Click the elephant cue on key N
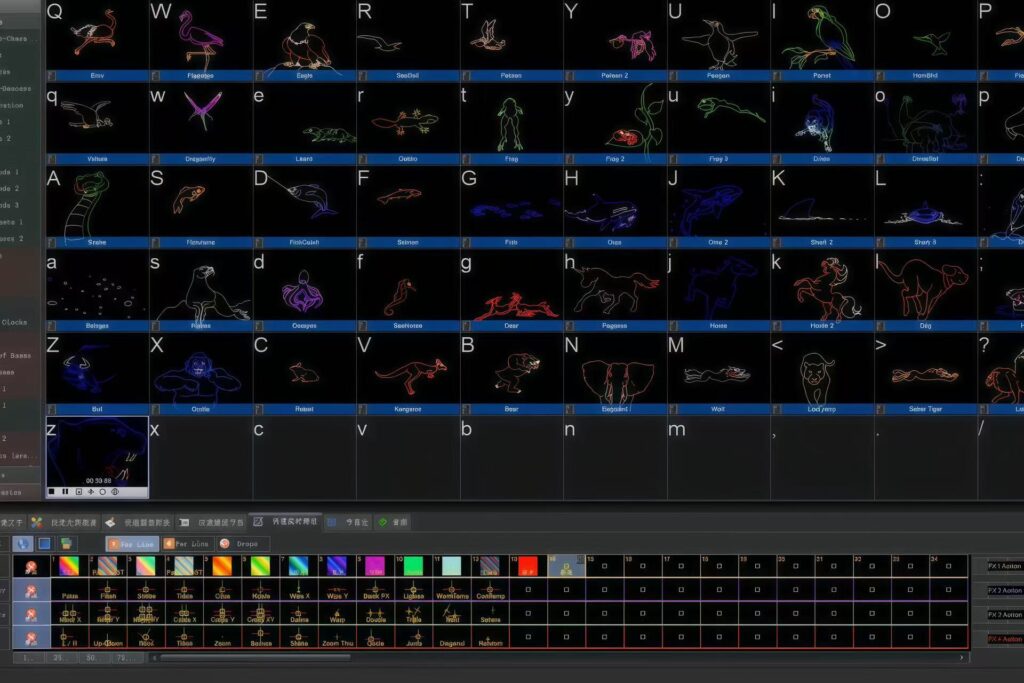 click(x=614, y=375)
